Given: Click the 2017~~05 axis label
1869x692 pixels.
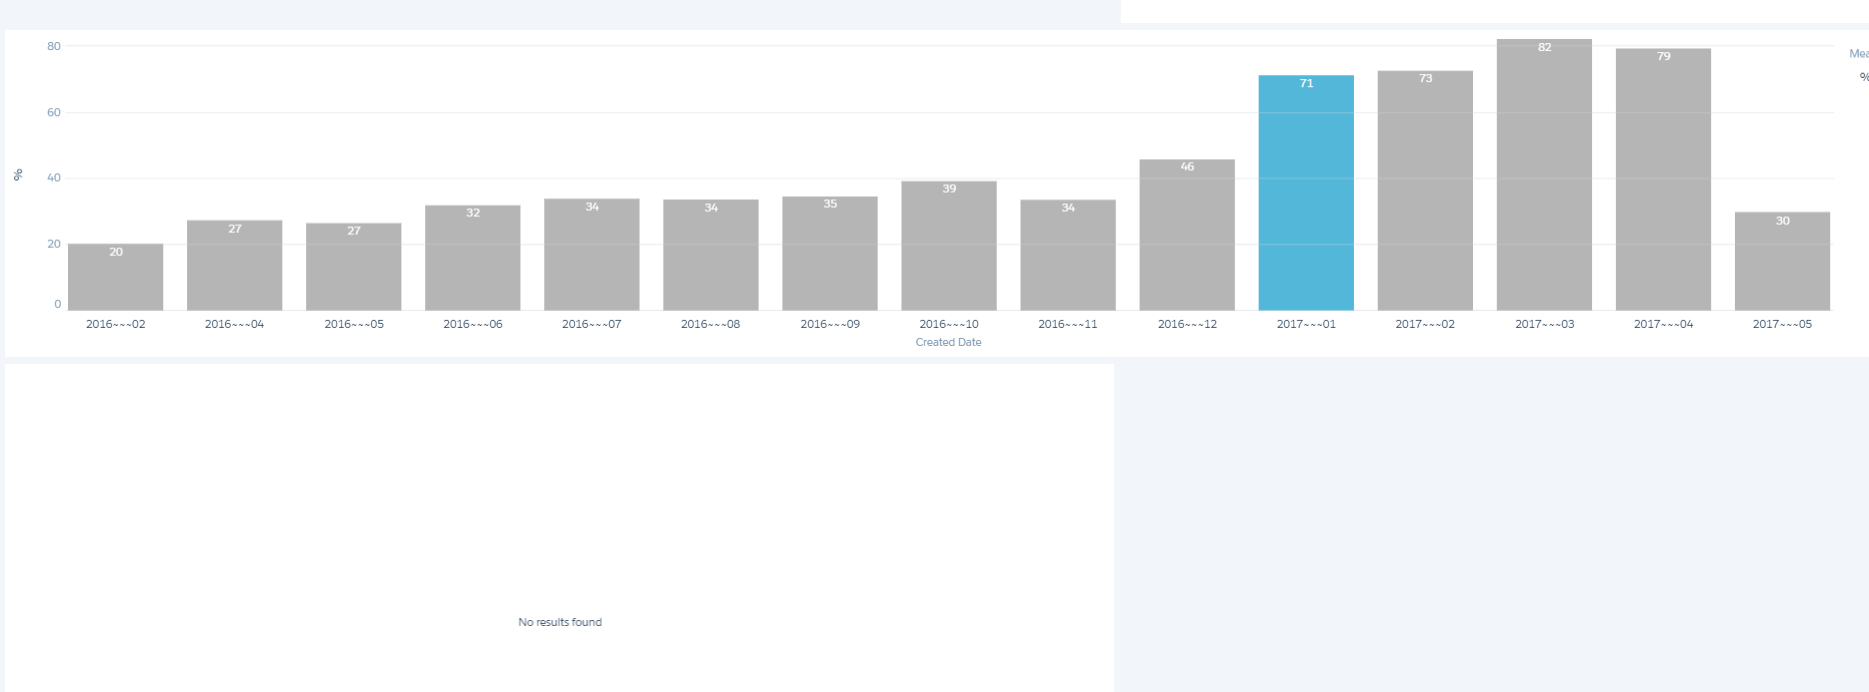Looking at the screenshot, I should click(x=1782, y=324).
